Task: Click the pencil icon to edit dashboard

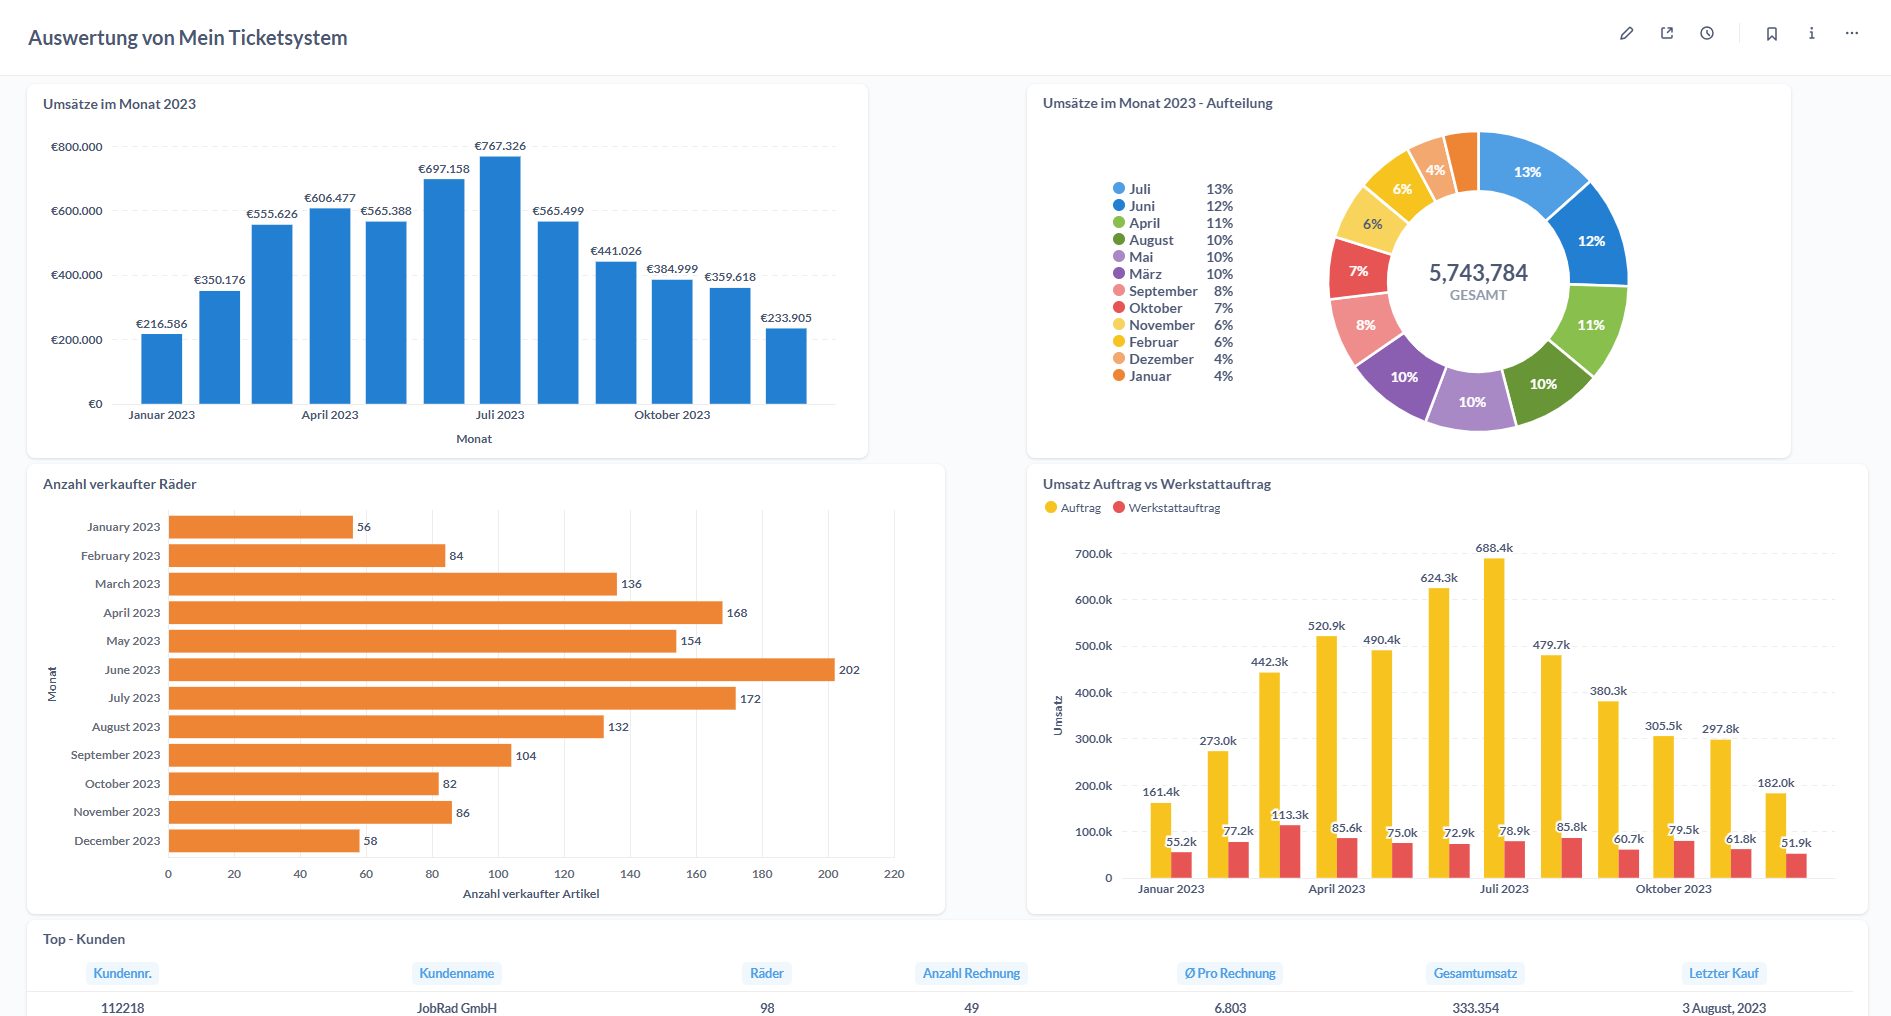Action: (x=1626, y=34)
